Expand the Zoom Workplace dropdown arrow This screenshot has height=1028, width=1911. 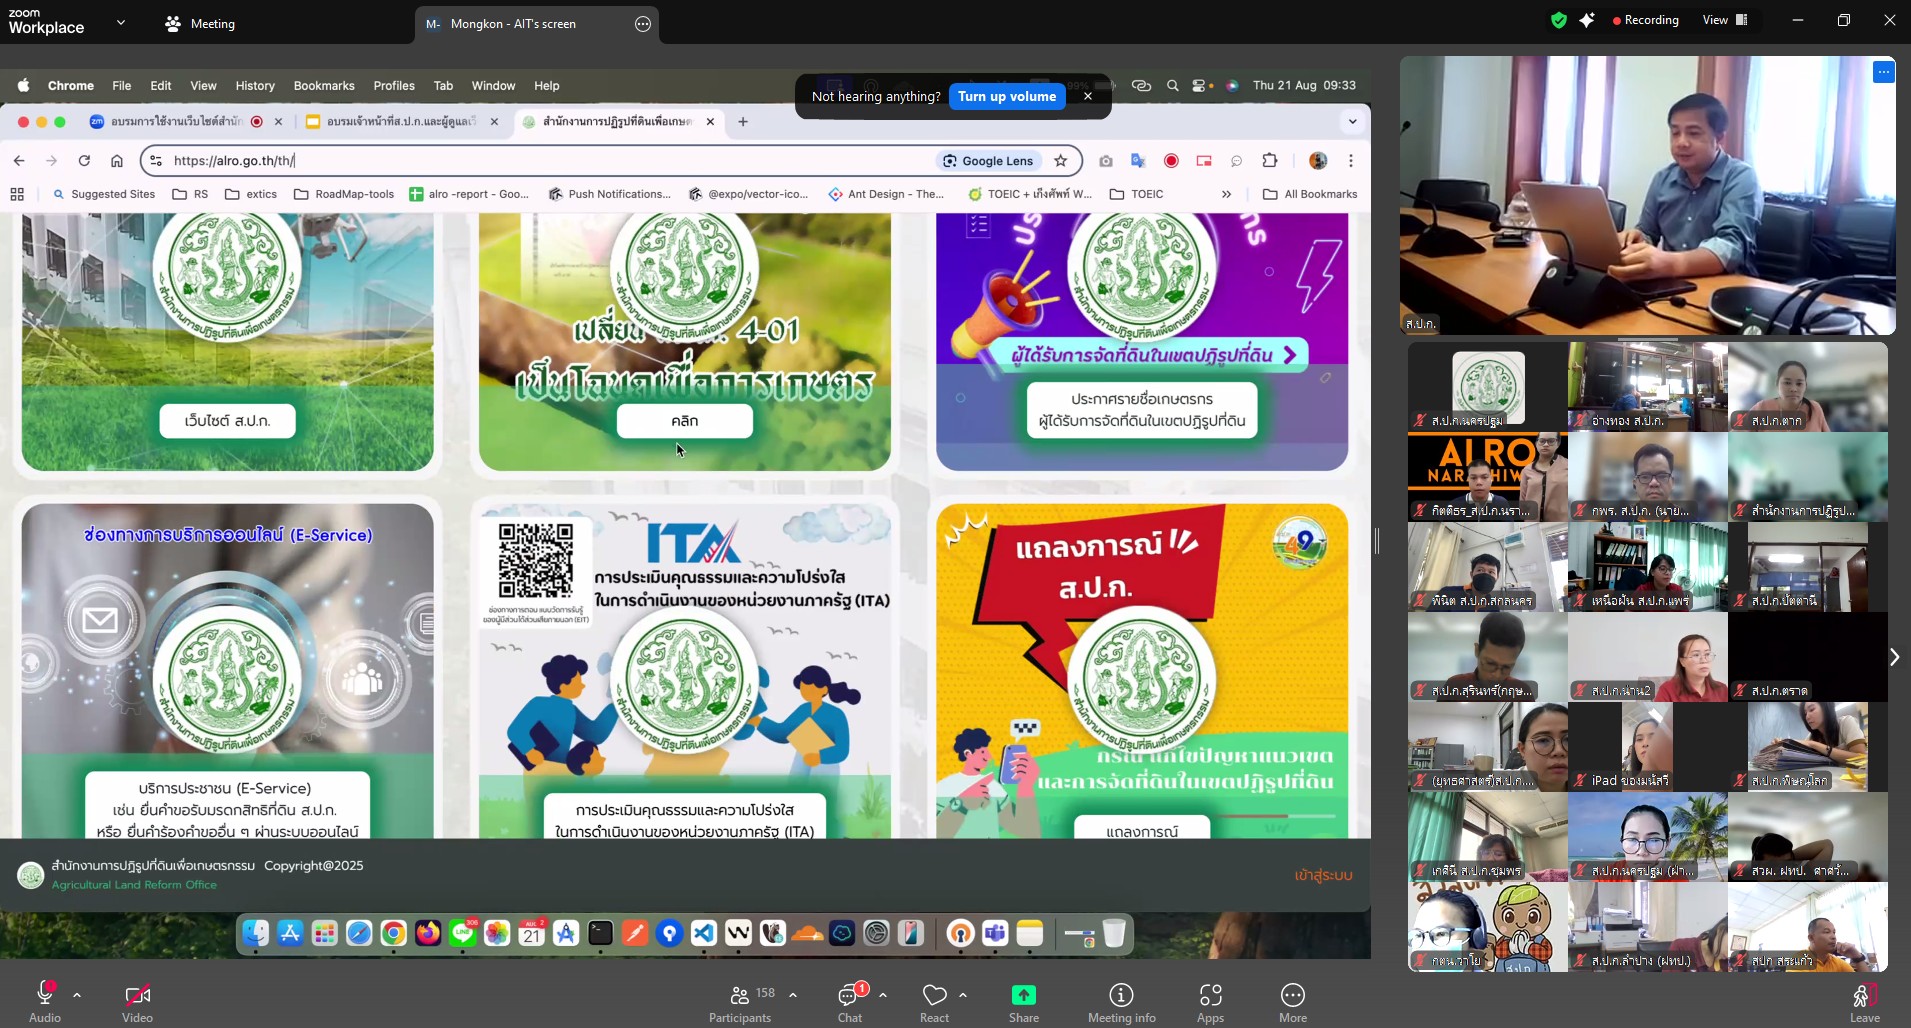[x=121, y=22]
